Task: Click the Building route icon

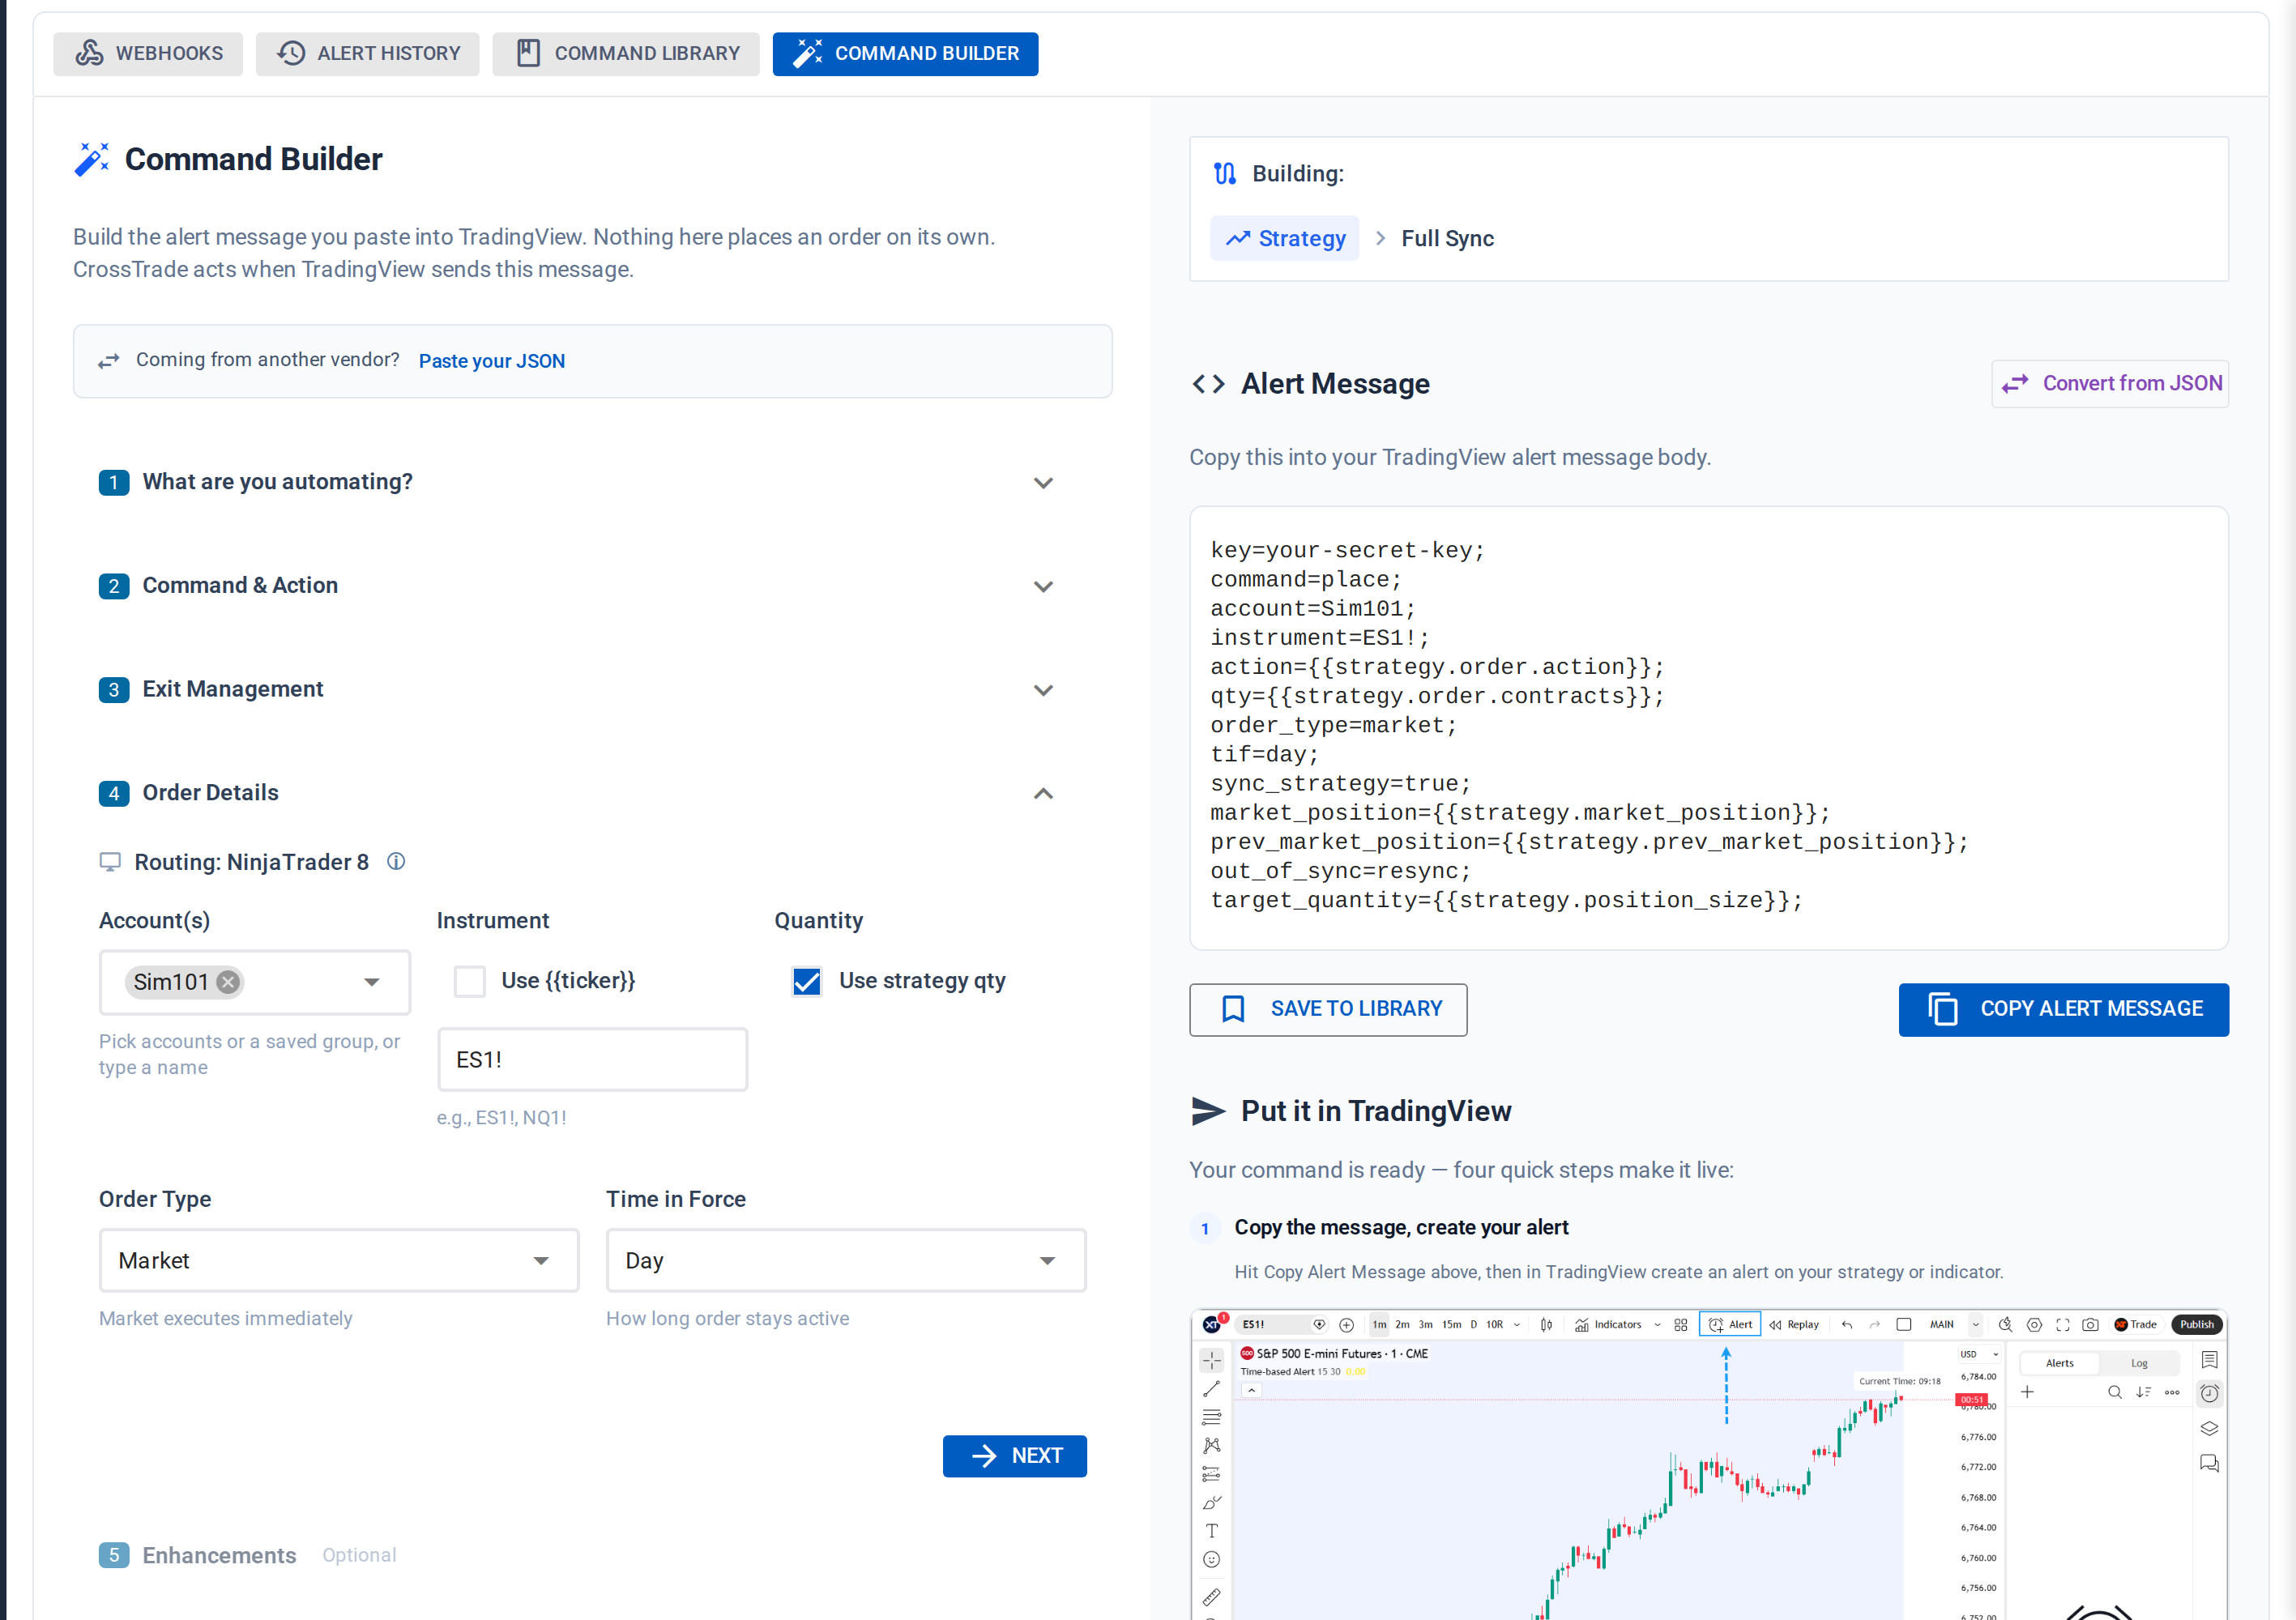Action: [x=1224, y=174]
